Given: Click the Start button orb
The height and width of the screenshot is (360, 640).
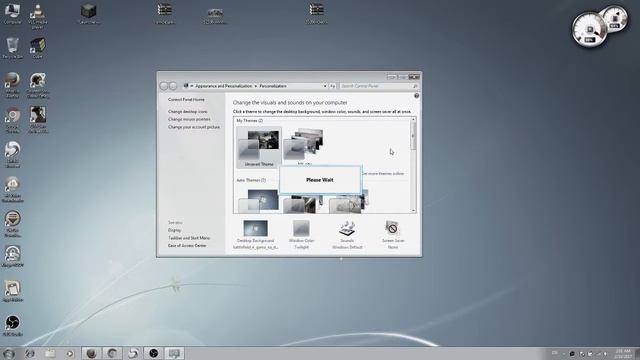Looking at the screenshot, I should point(9,353).
